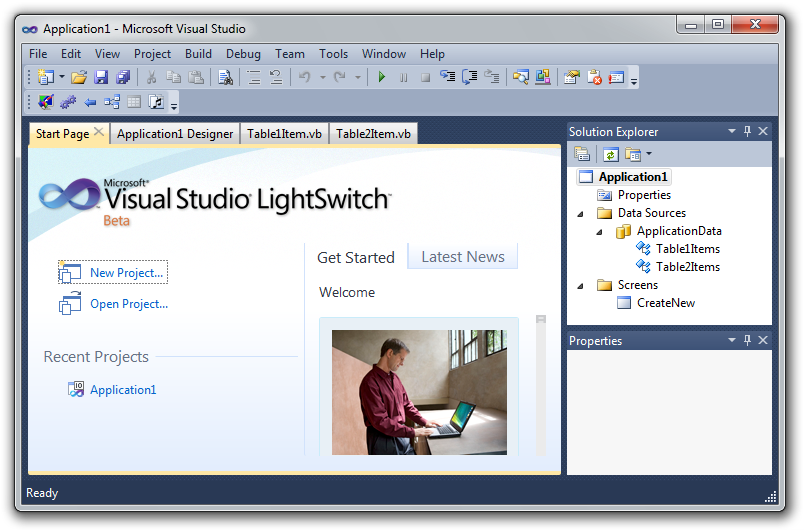Screen dimensions: 804x530
Task: Click the Save All icon
Action: pos(123,77)
